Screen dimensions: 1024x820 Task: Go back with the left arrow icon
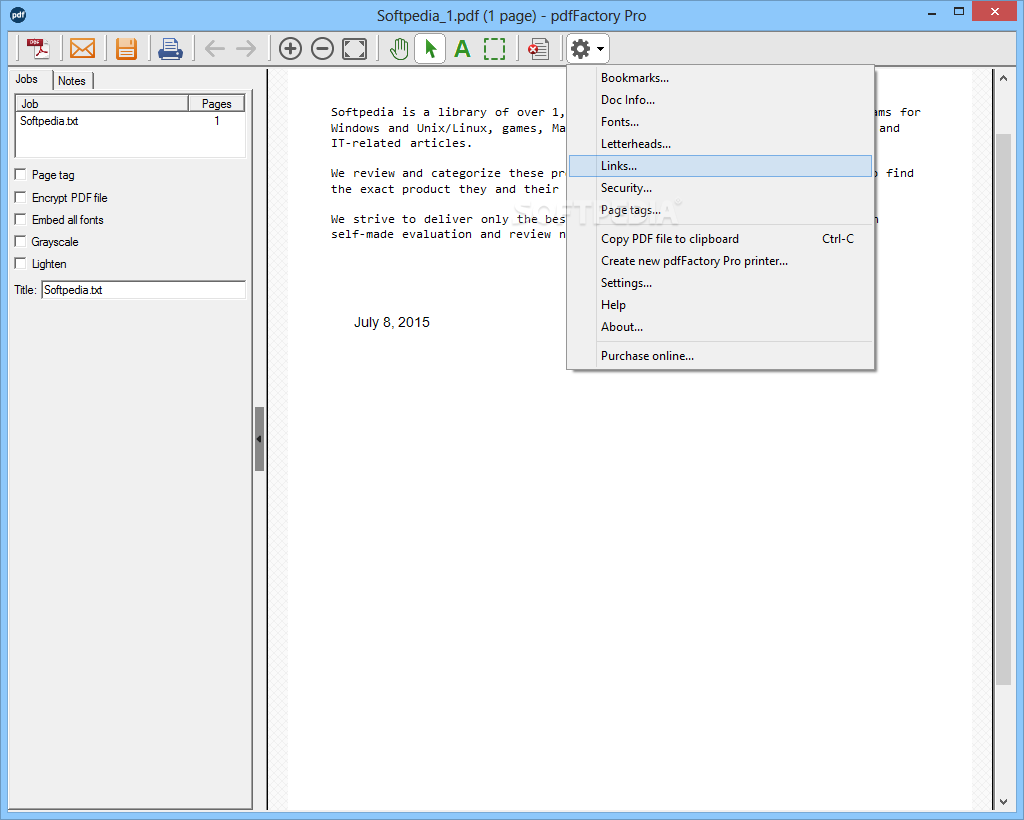(214, 48)
